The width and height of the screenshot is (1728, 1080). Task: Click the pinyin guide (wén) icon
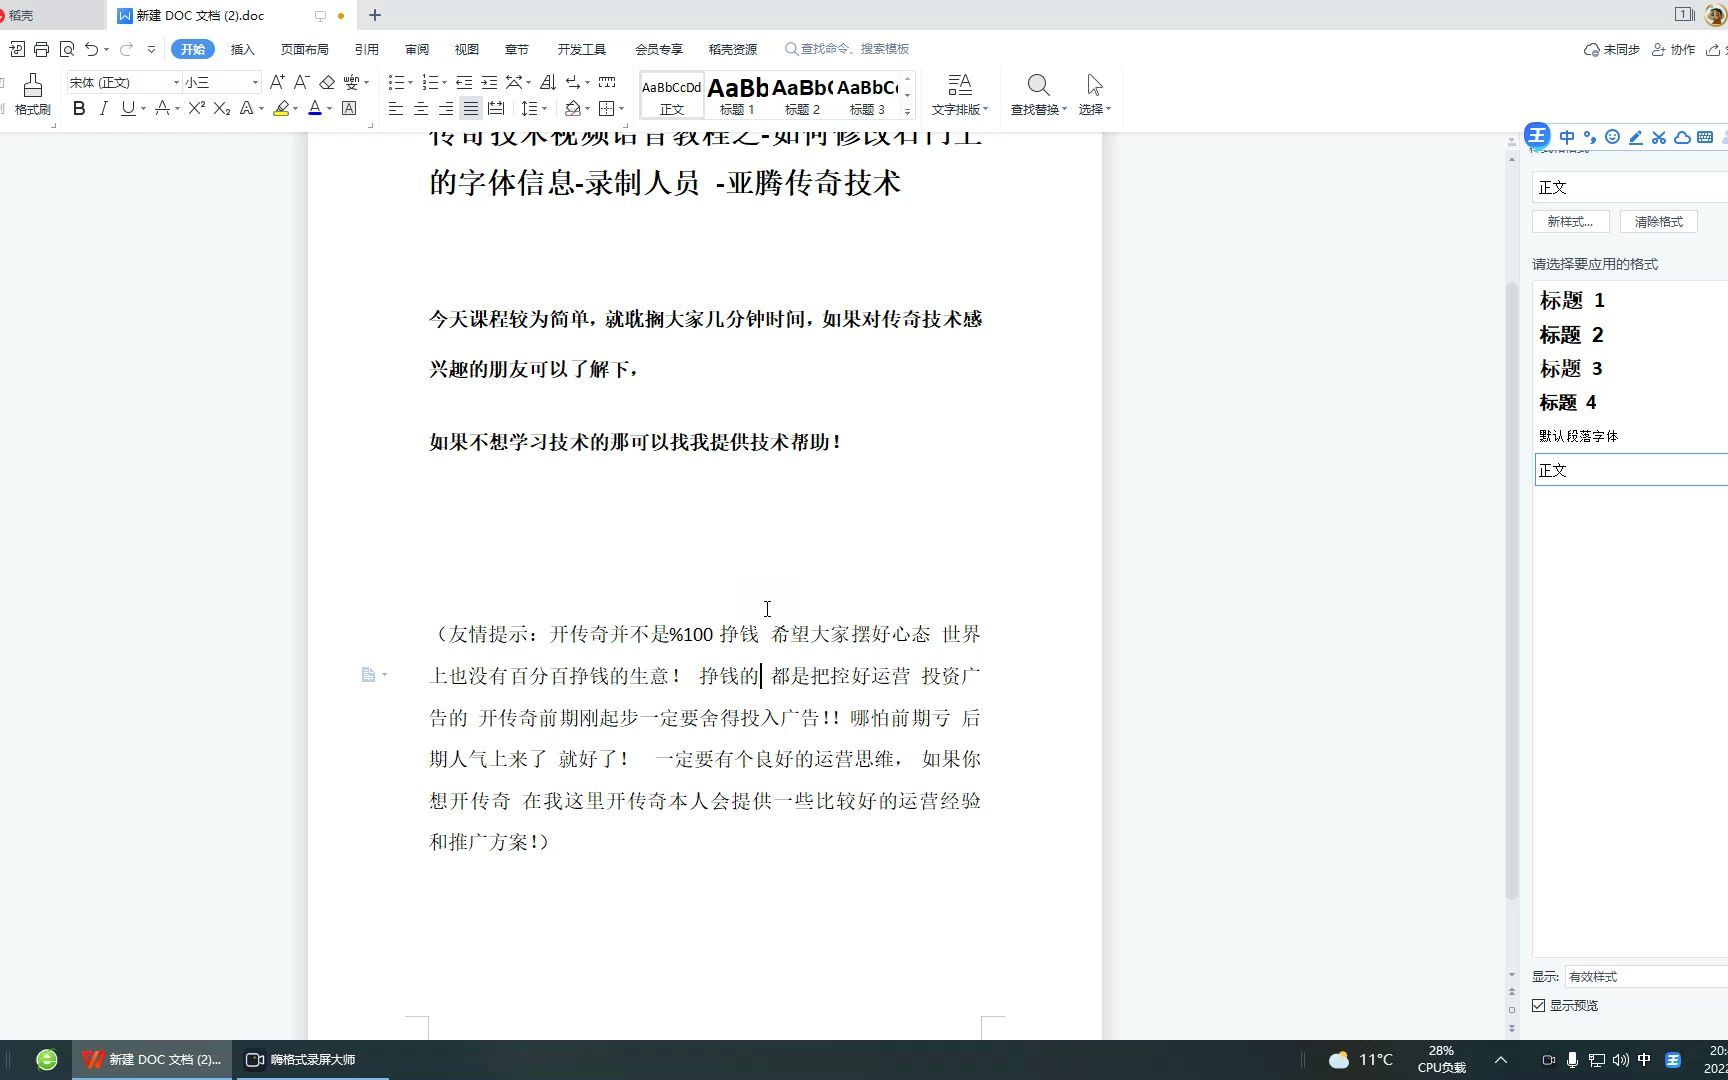coord(351,82)
